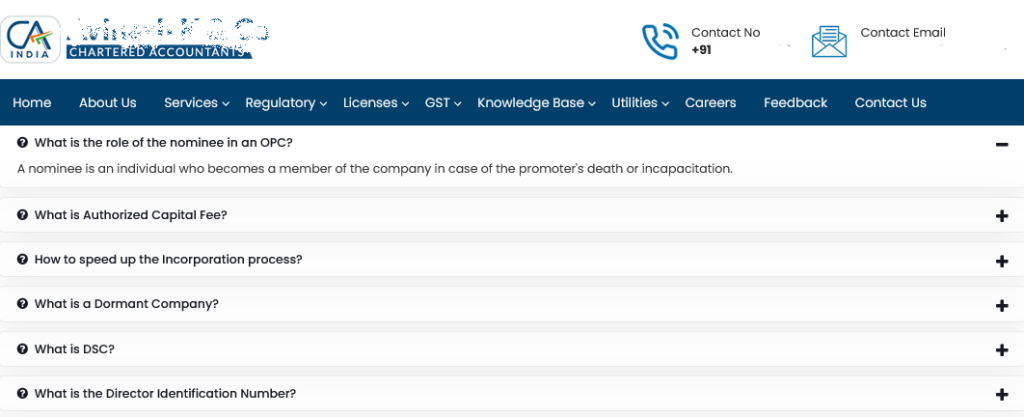Click plus icon for Authorized Capital Fee

point(1002,216)
